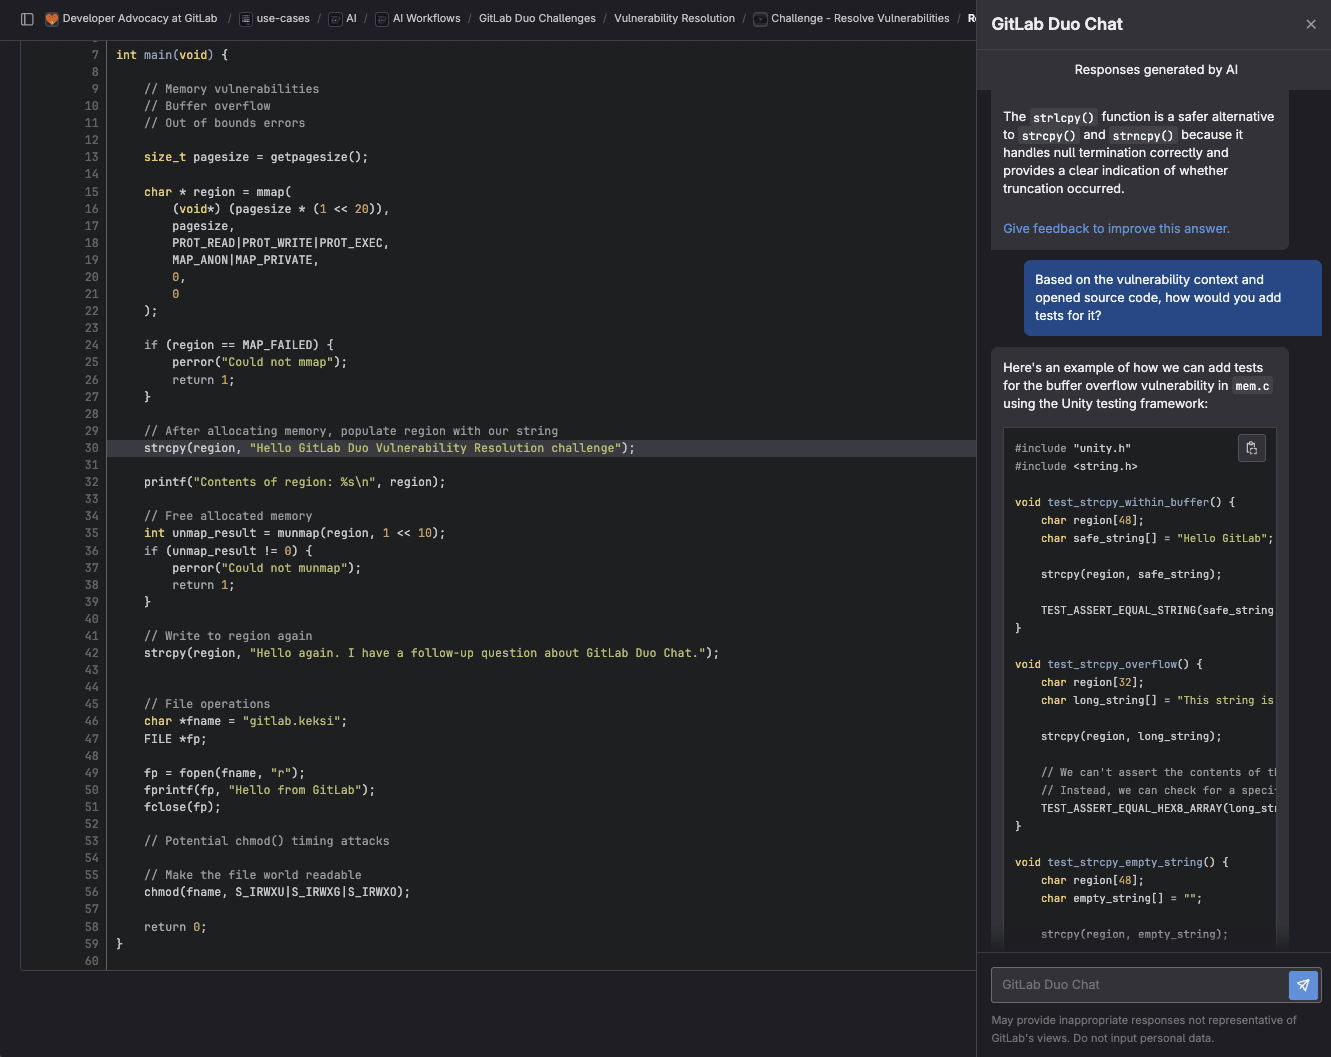1331x1057 pixels.
Task: Click 'PROT_READ|PROT_WRITE|PROT_EXEC,' line
Action: (x=281, y=243)
